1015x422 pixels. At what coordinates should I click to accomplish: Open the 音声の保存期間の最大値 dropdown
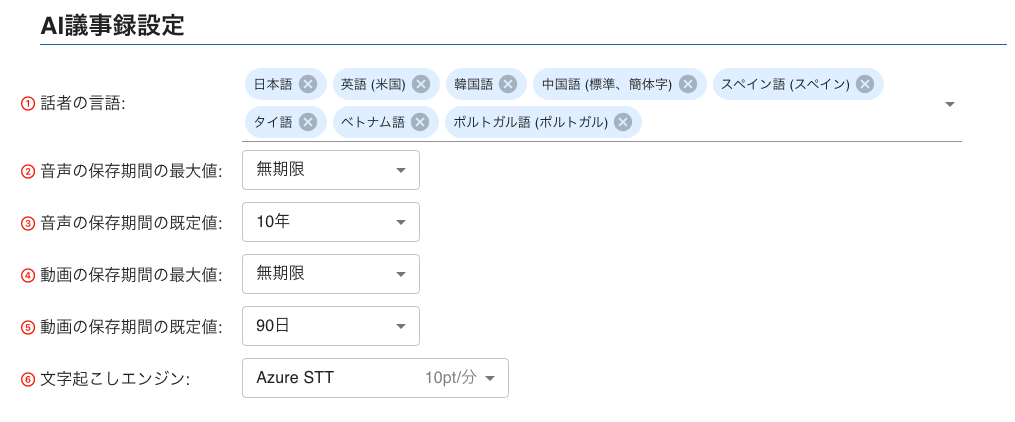[x=331, y=170]
